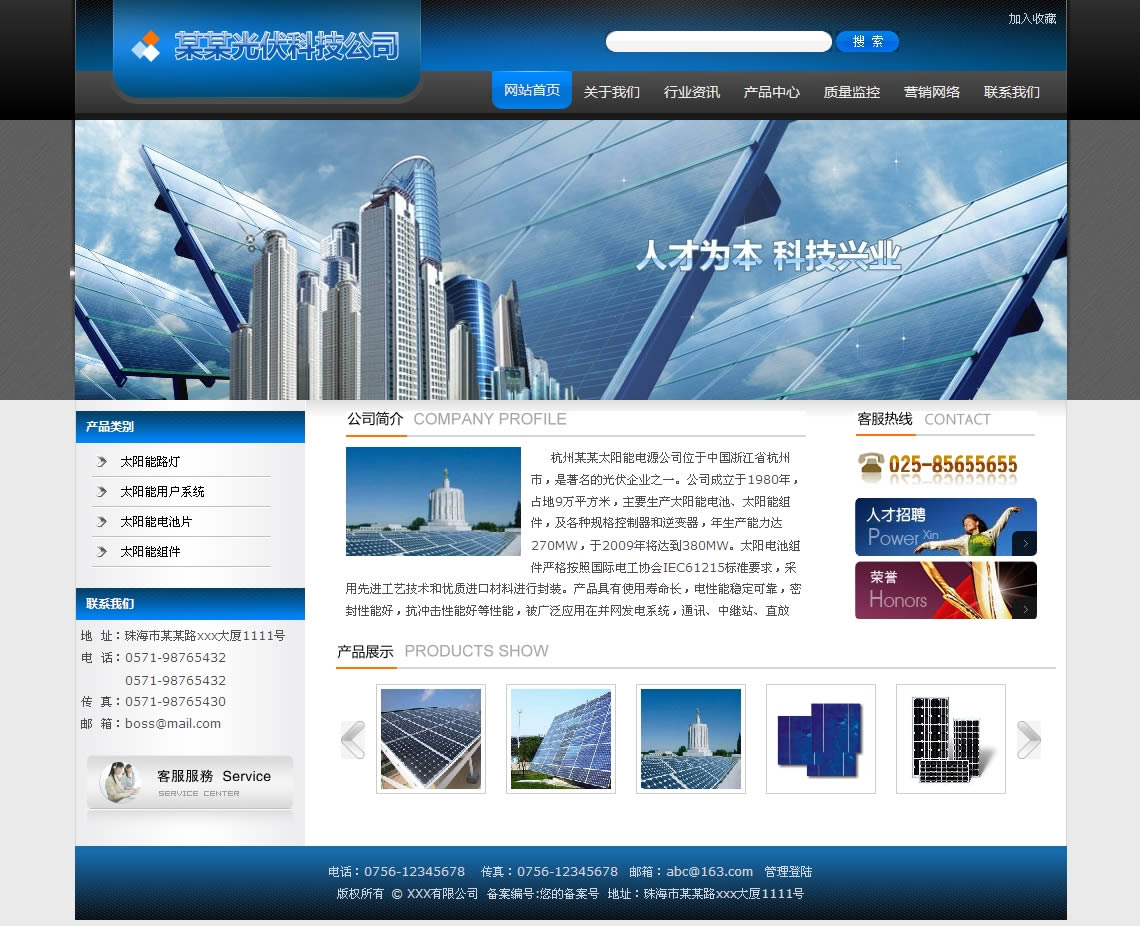The height and width of the screenshot is (926, 1140).
Task: Click the arrow icon on 人才招聘 banner
Action: pyautogui.click(x=1024, y=543)
